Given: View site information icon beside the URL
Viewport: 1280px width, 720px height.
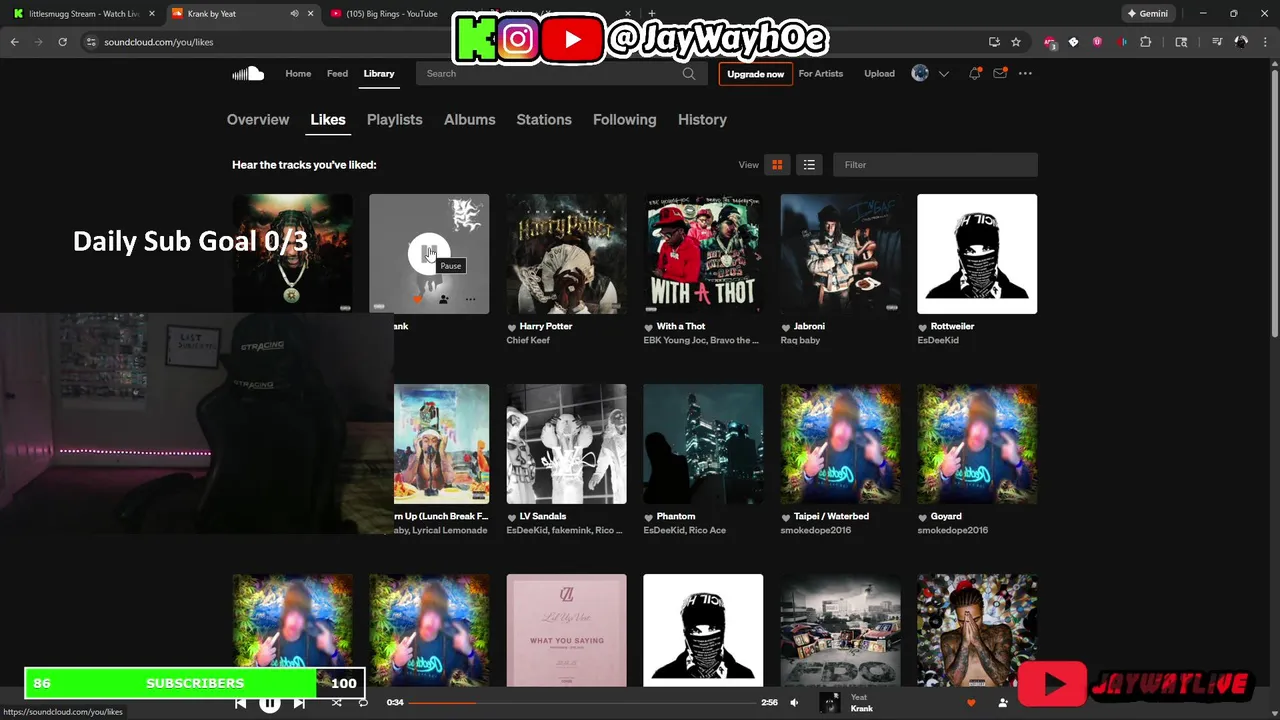Looking at the screenshot, I should point(91,42).
